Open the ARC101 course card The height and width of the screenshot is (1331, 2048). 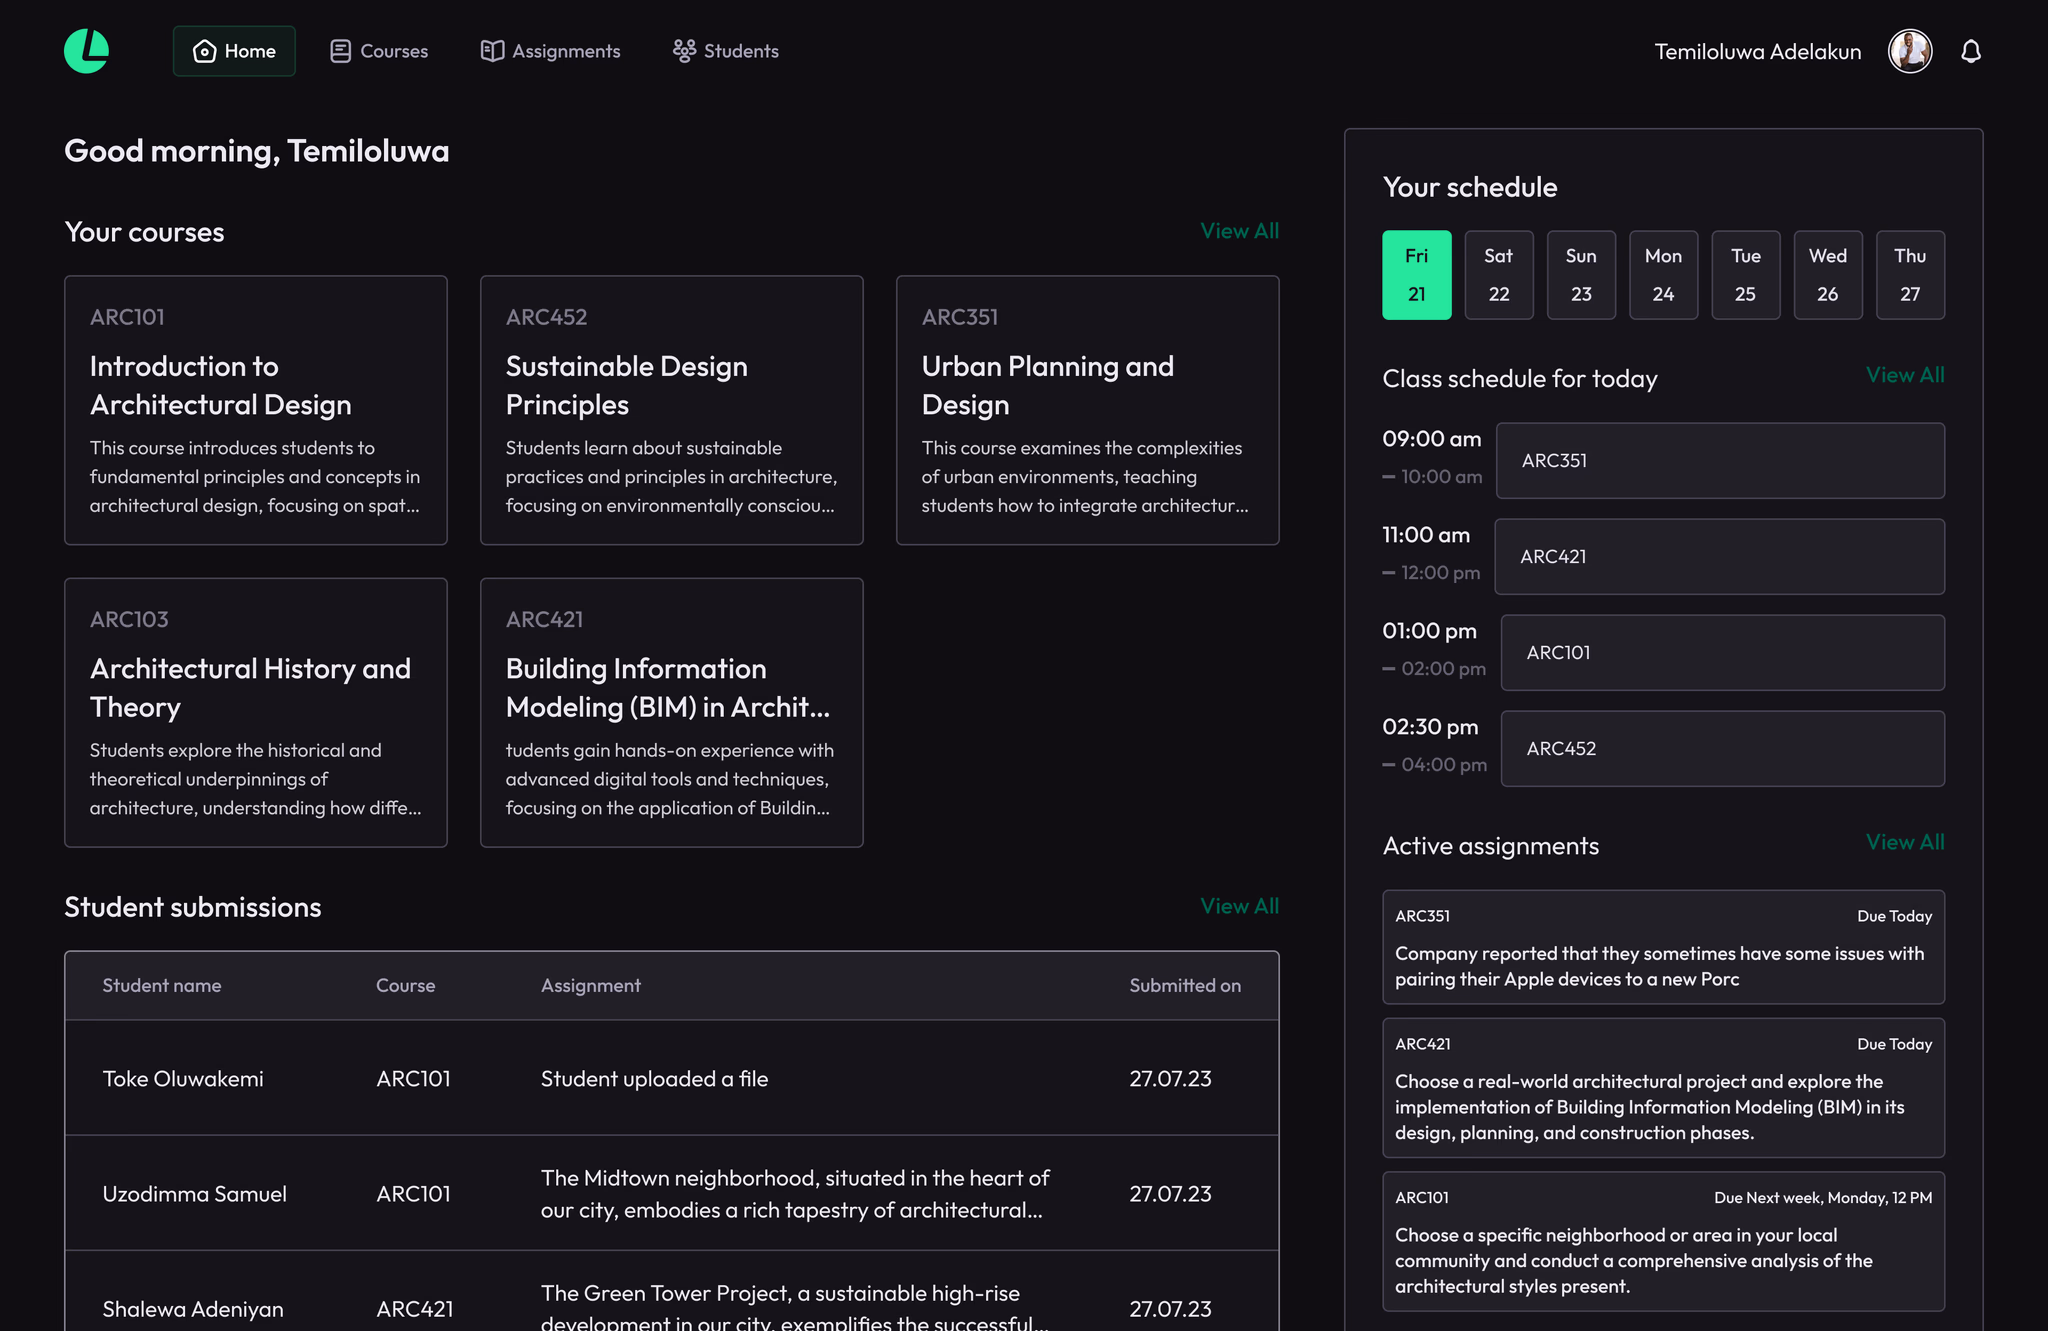255,410
